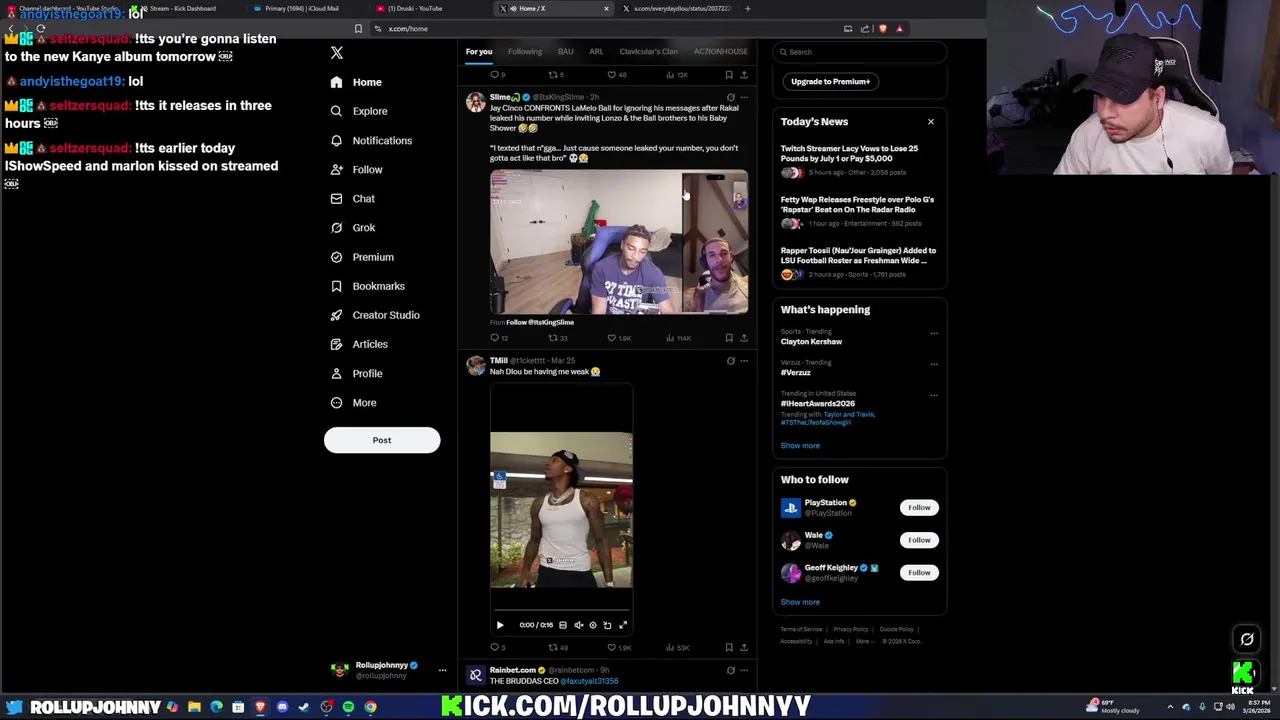Open Articles in the sidebar
Image resolution: width=1280 pixels, height=720 pixels.
pos(359,344)
